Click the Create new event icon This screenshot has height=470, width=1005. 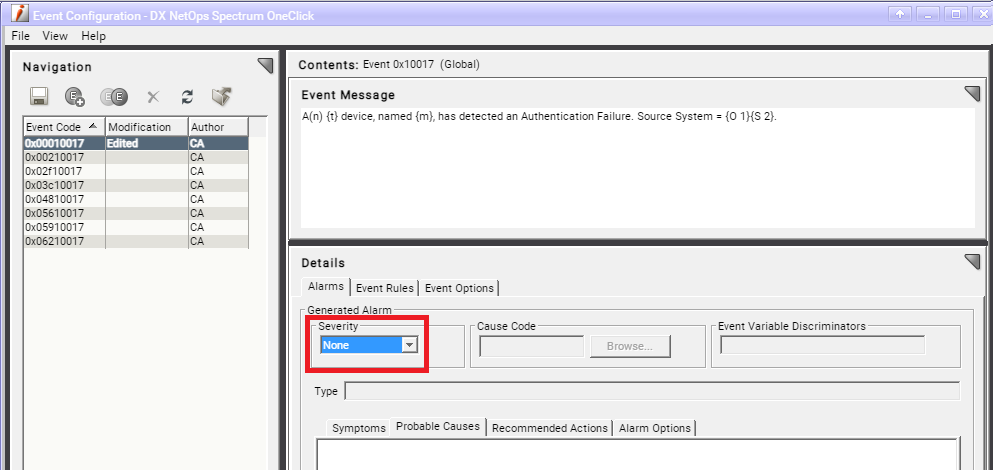75,97
